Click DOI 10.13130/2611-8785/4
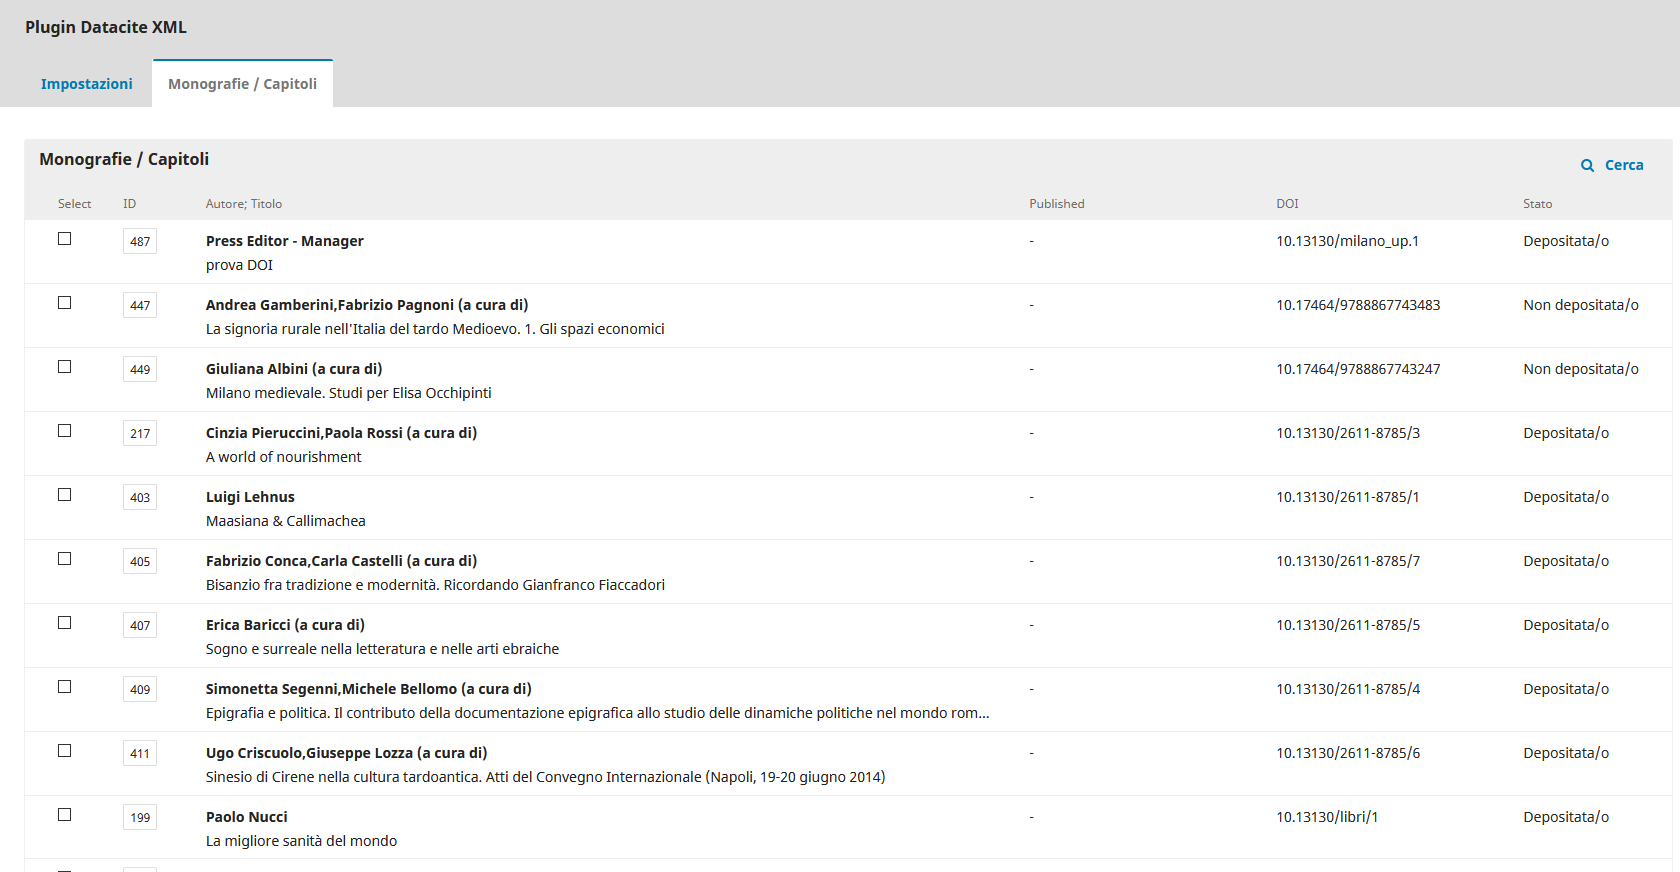 click(1348, 689)
